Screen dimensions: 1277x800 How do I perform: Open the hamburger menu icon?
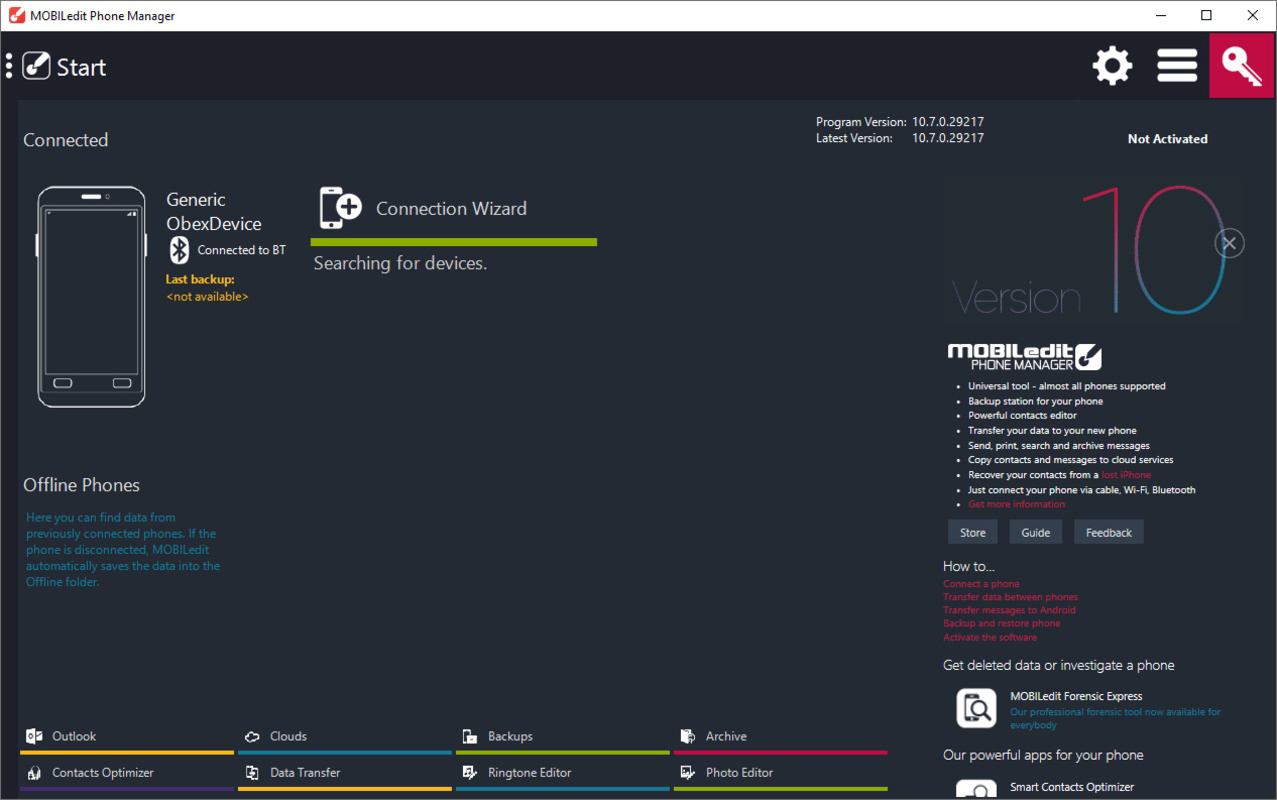point(1177,66)
